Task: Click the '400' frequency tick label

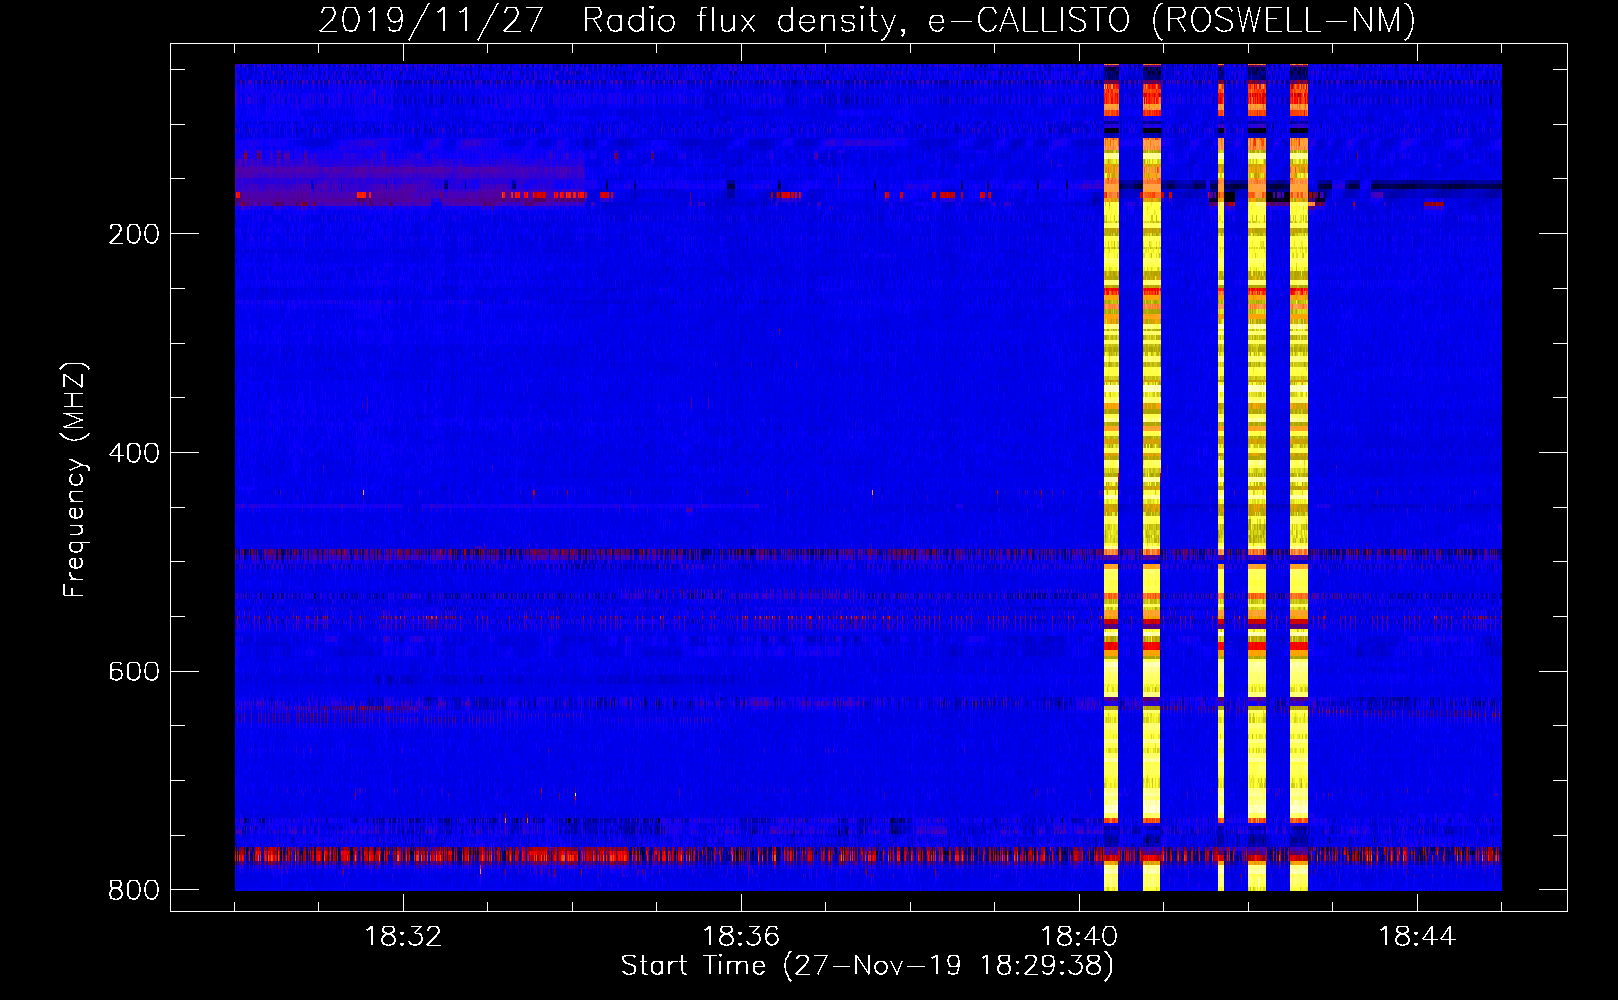Action: tap(134, 453)
